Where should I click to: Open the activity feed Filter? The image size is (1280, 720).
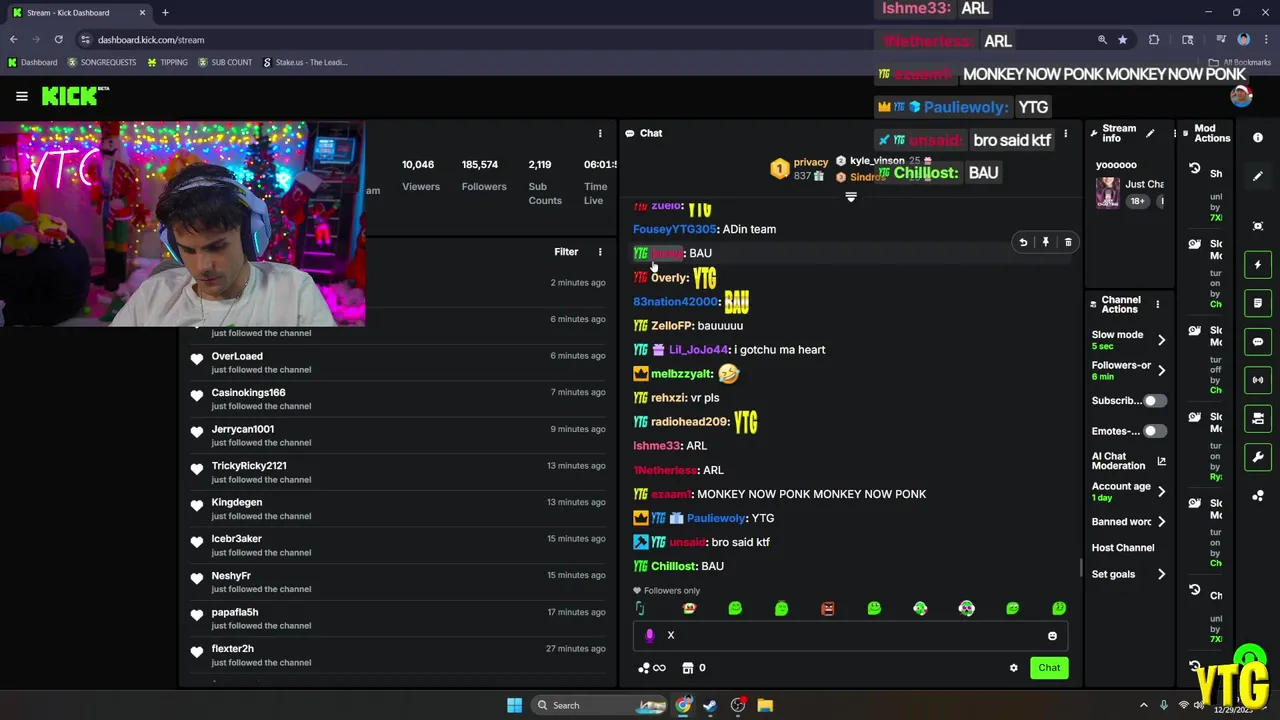(x=566, y=252)
